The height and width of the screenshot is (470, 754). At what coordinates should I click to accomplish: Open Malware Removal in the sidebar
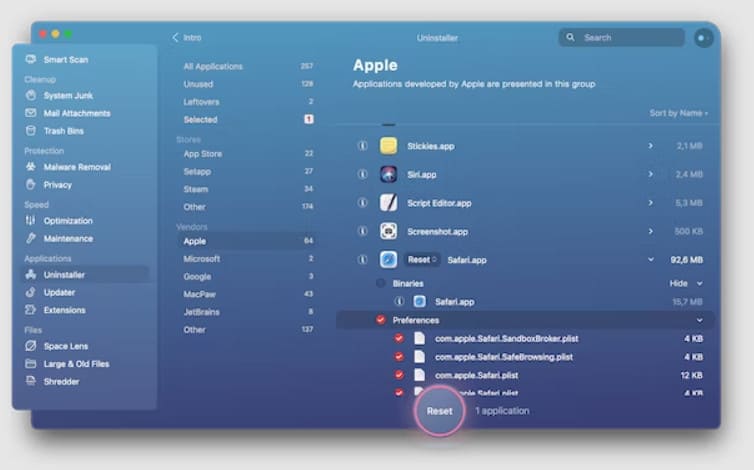76,167
